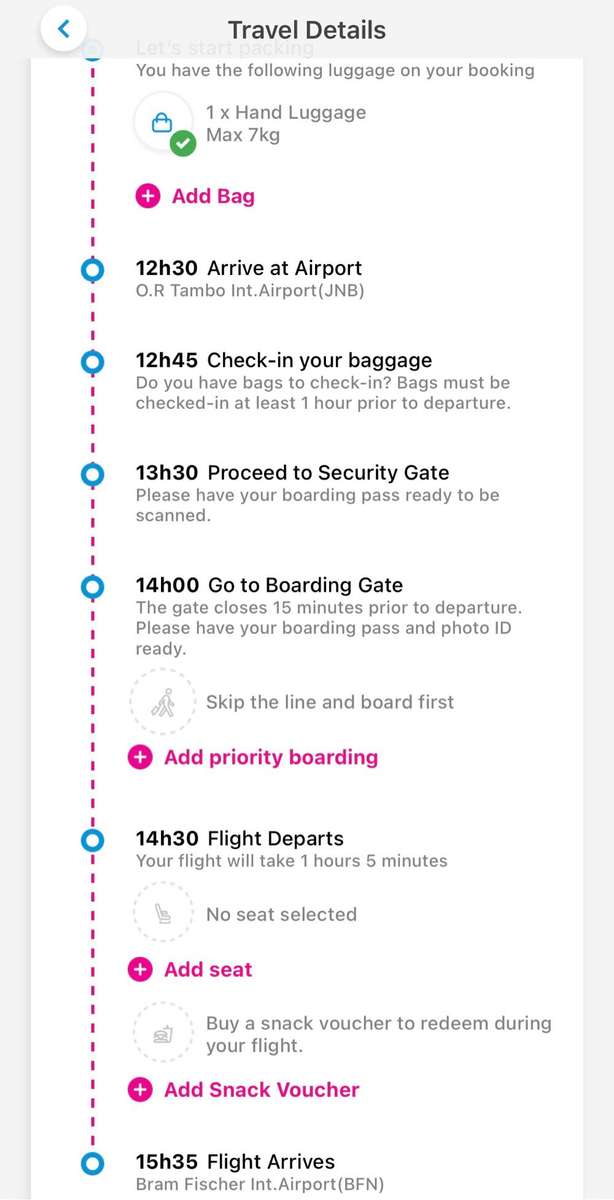Select the 13h30 Proceed to Security Gate circle
The width and height of the screenshot is (614, 1200).
92,475
